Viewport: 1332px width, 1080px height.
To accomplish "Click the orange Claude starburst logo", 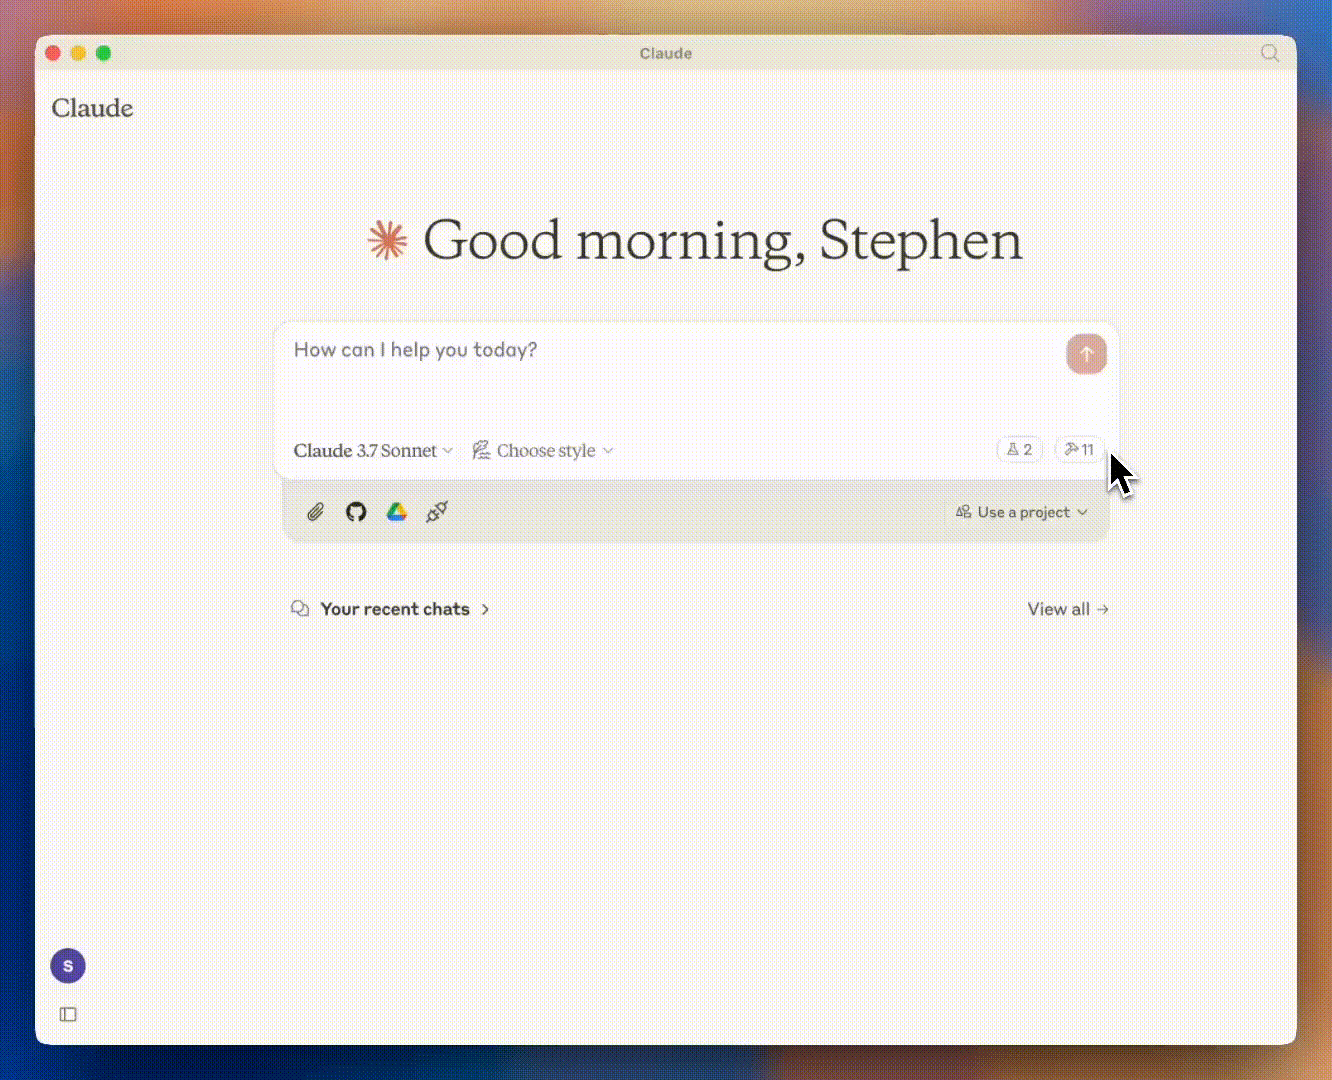I will (387, 241).
